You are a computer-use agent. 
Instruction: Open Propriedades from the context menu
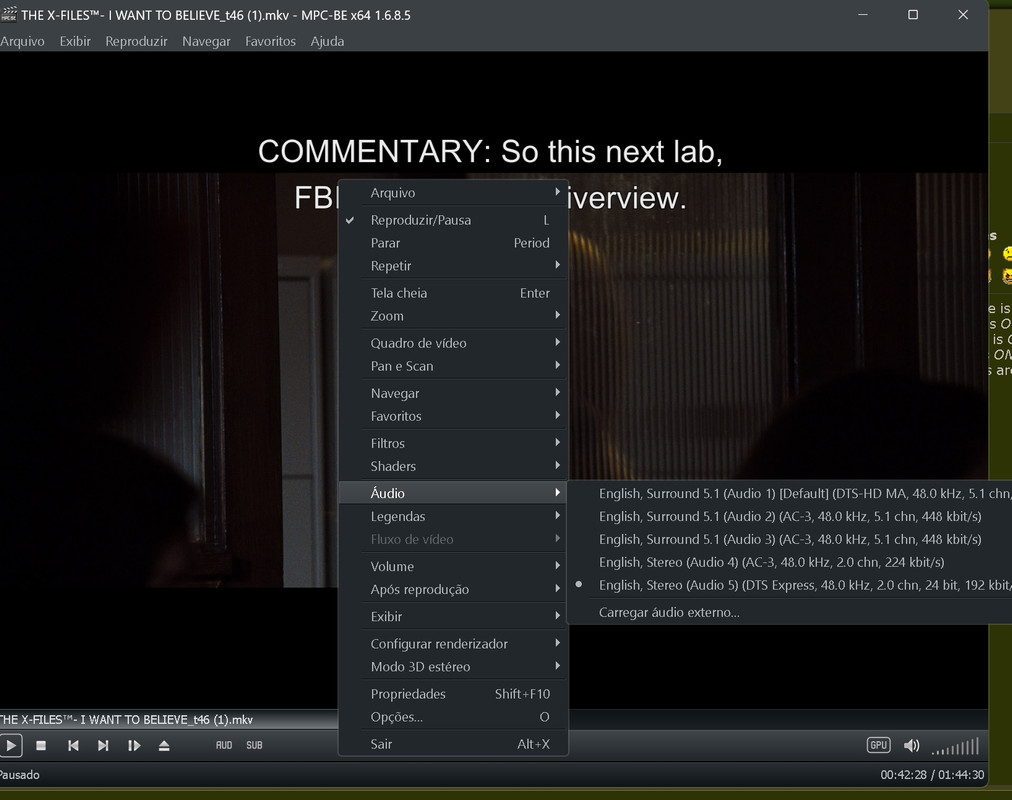click(453, 694)
